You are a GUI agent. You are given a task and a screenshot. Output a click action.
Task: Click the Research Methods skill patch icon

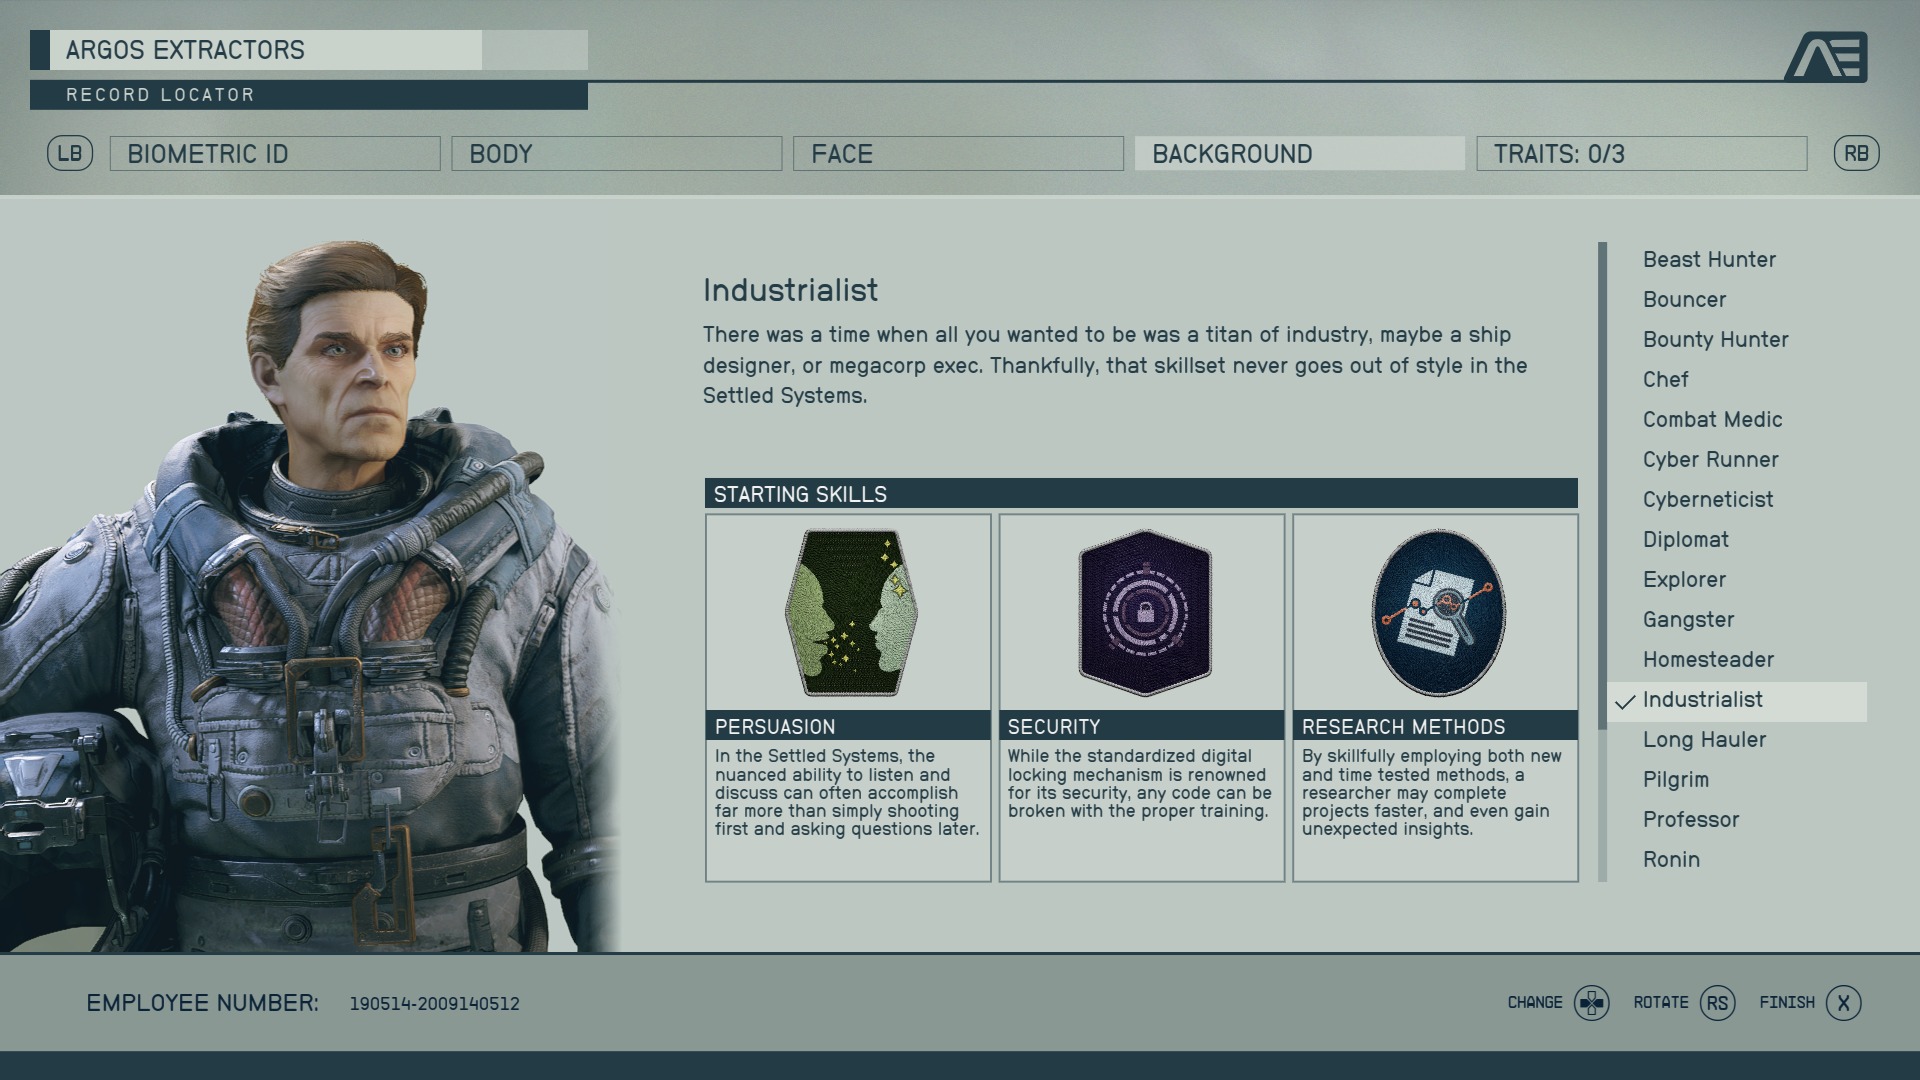click(x=1438, y=613)
